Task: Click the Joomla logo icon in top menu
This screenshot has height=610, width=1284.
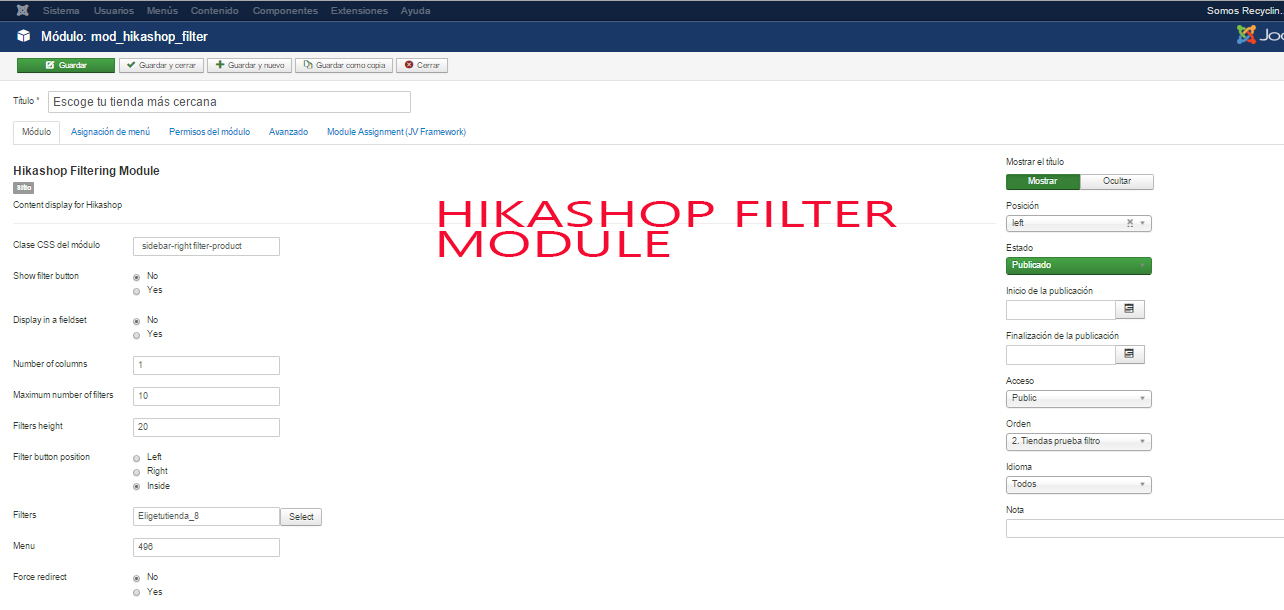Action: [x=22, y=11]
